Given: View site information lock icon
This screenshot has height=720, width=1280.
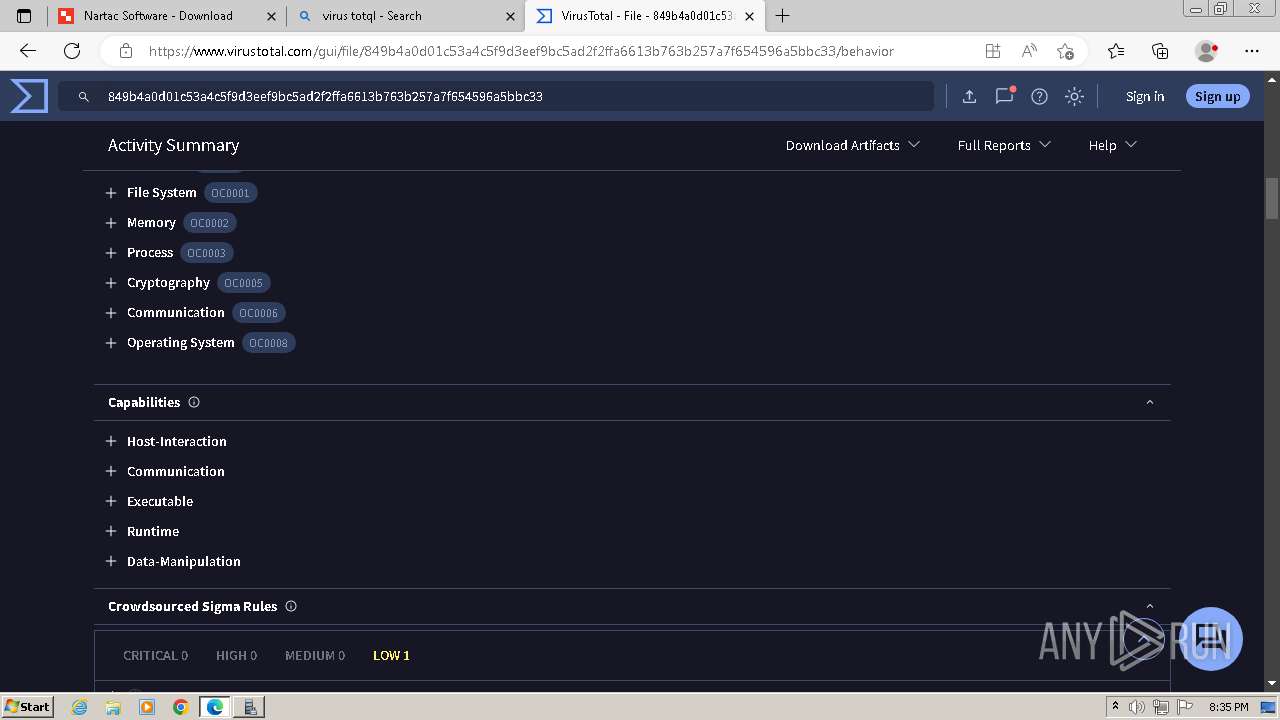Looking at the screenshot, I should pyautogui.click(x=126, y=51).
